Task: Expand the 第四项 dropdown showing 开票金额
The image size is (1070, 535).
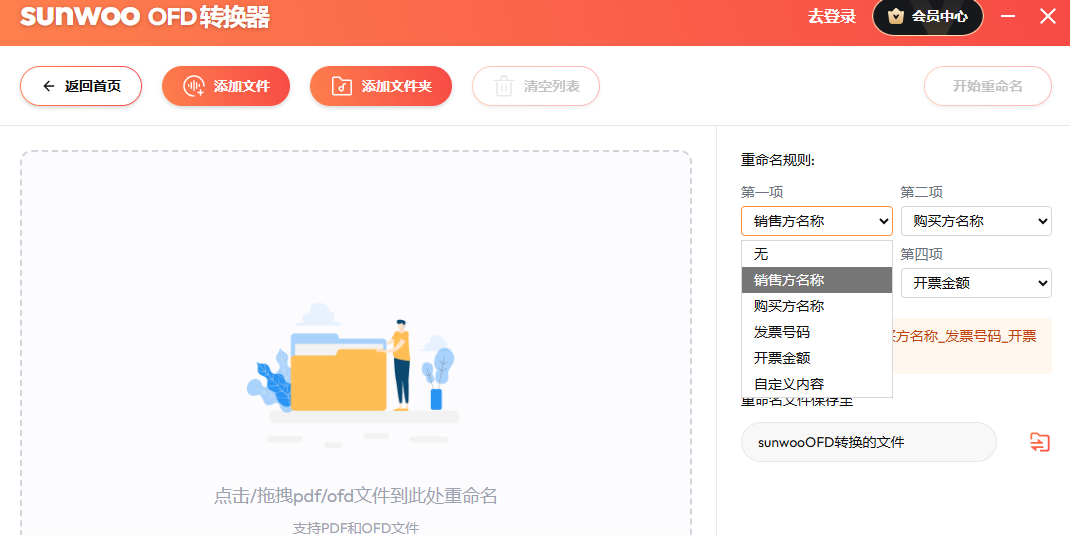Action: pos(975,283)
